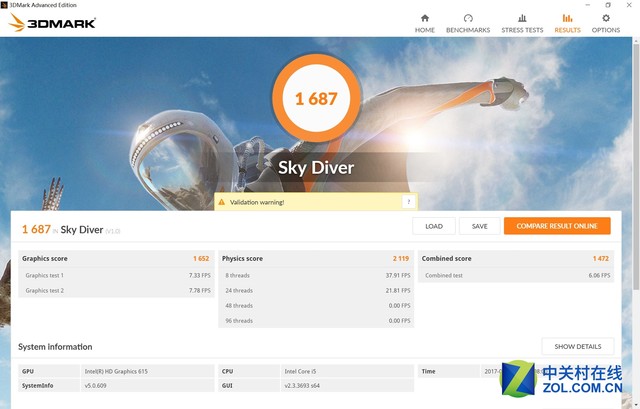Image resolution: width=640 pixels, height=409 pixels.
Task: Select CPU value Intel Core i5
Action: [300, 371]
